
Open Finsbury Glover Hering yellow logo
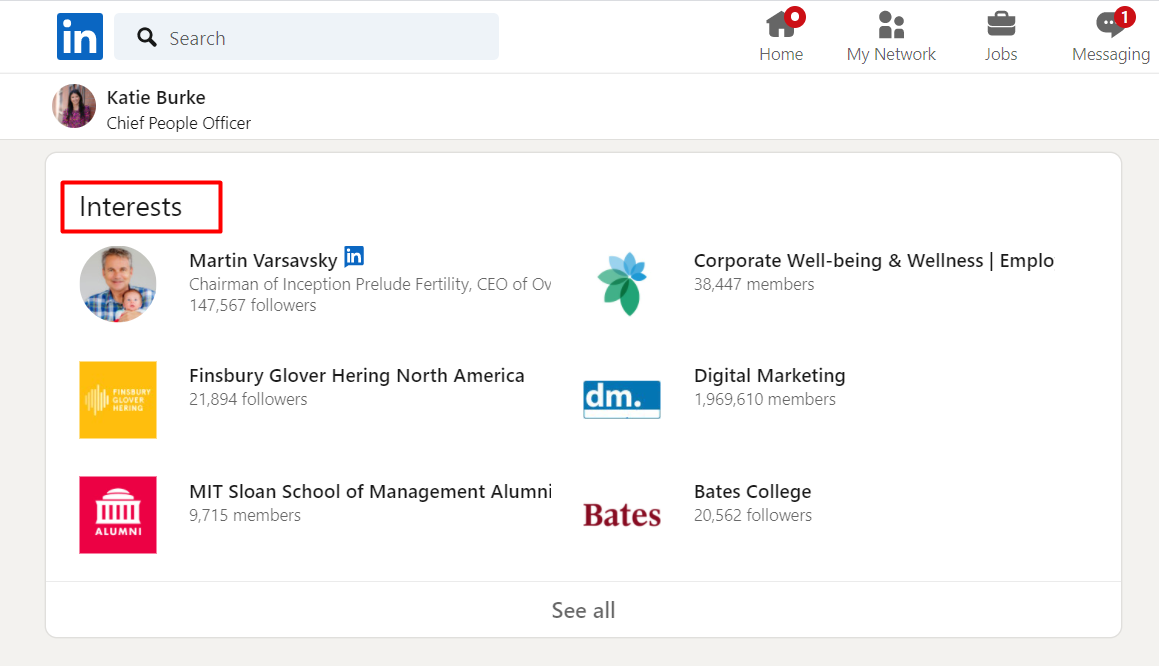[x=118, y=400]
